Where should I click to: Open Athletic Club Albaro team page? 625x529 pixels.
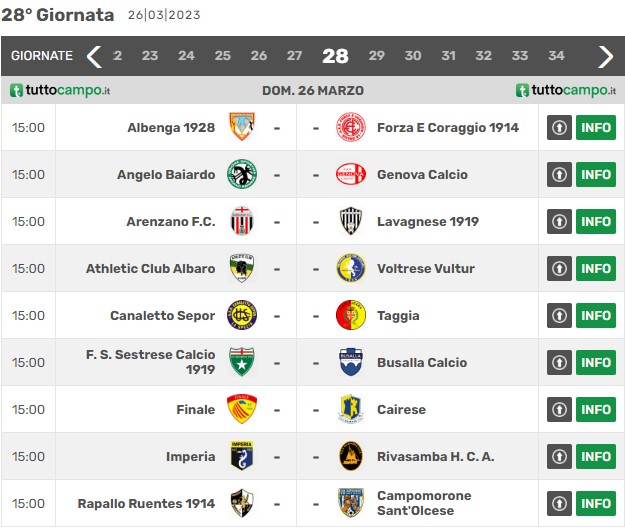150,268
